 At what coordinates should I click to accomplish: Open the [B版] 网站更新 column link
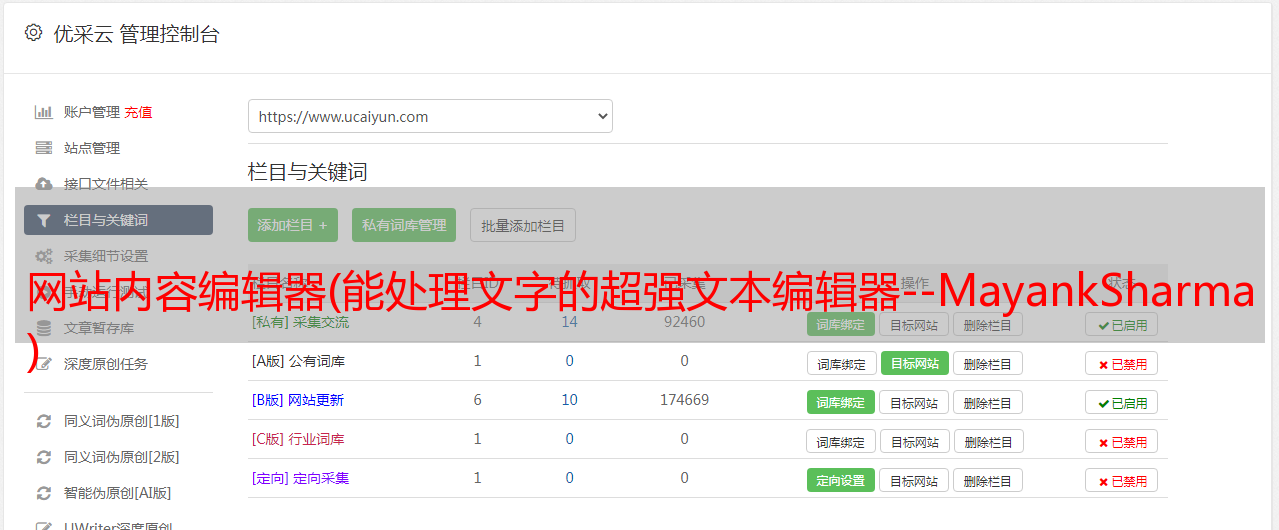(x=297, y=400)
